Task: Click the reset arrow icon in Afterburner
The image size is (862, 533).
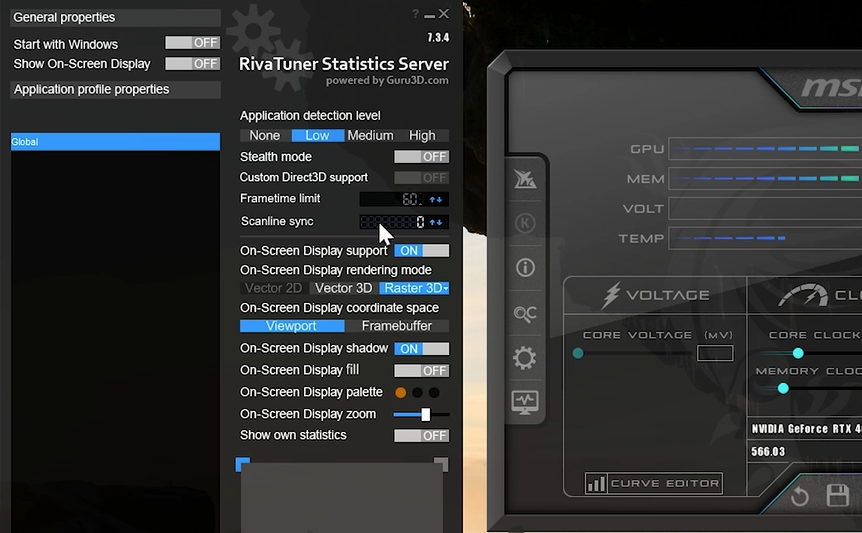Action: point(800,496)
